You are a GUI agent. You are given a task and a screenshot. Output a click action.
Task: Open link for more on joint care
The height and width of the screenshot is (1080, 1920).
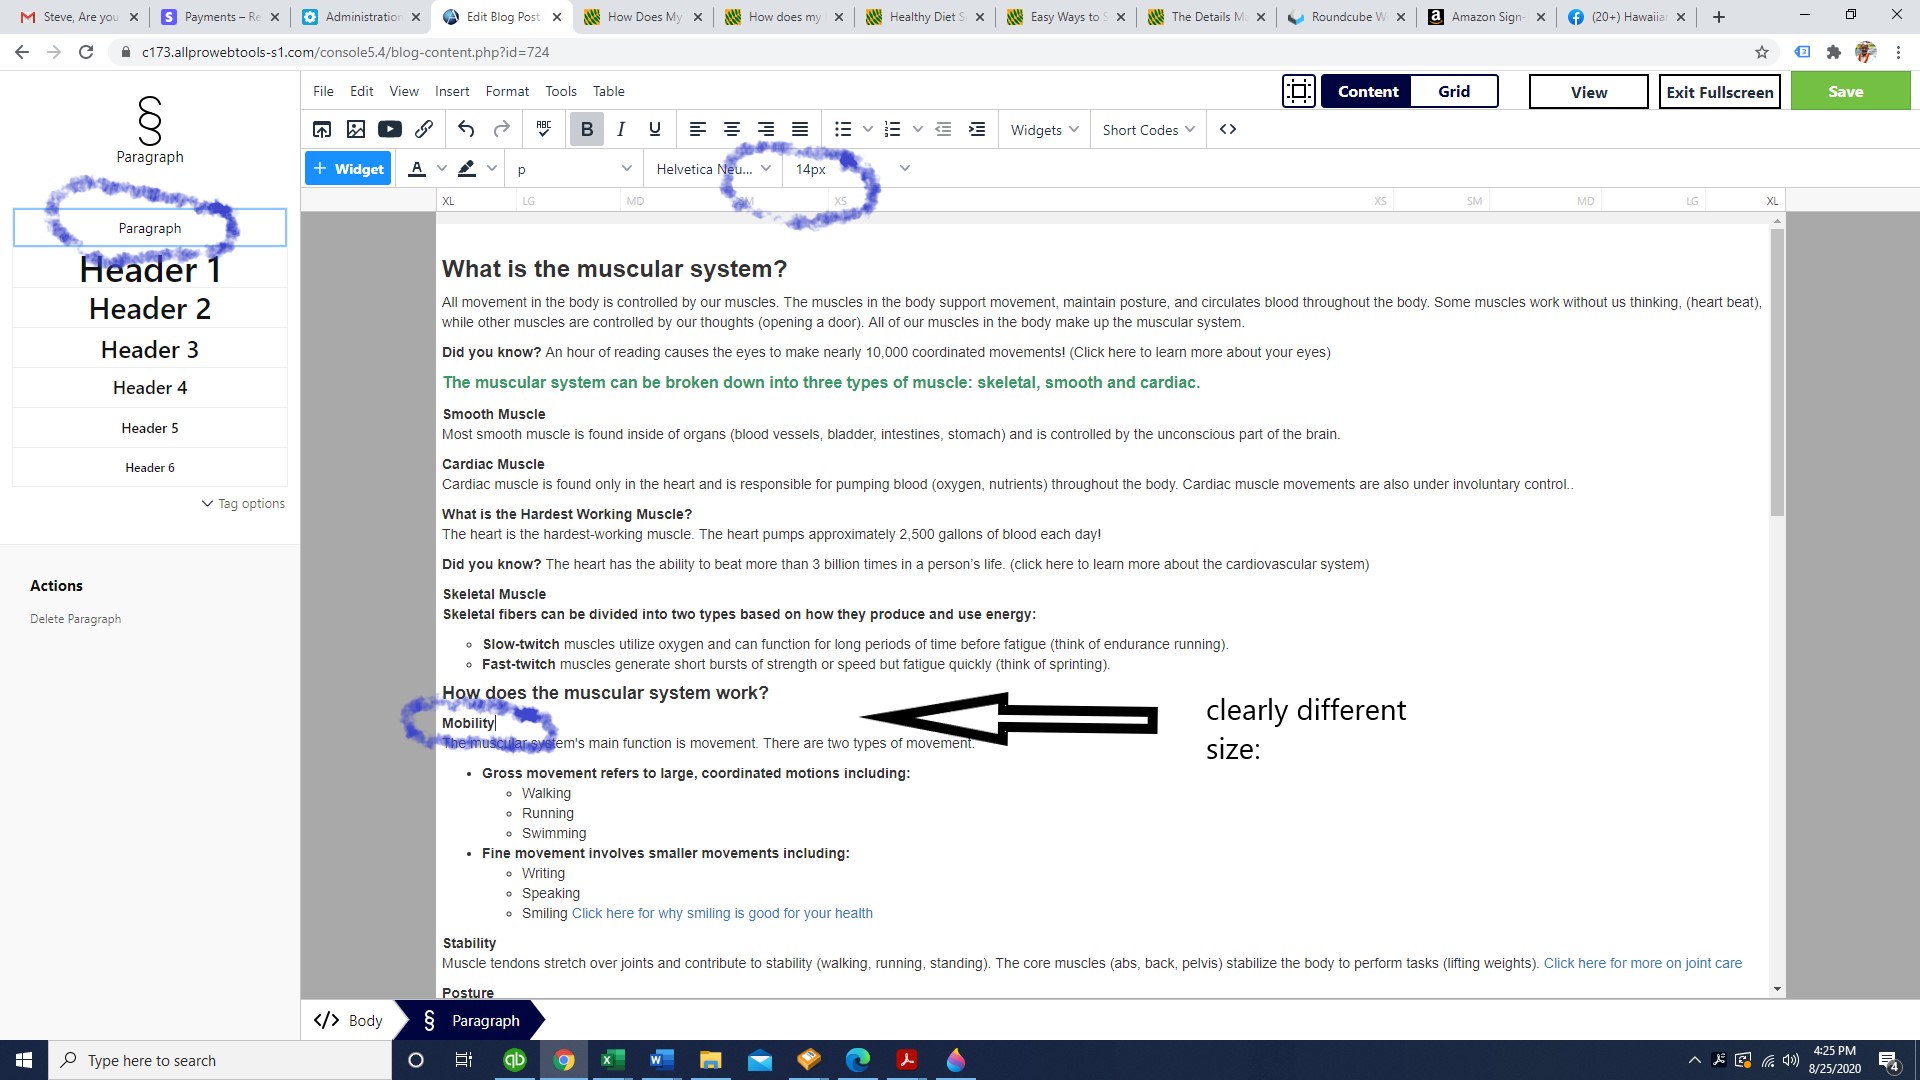(x=1643, y=963)
